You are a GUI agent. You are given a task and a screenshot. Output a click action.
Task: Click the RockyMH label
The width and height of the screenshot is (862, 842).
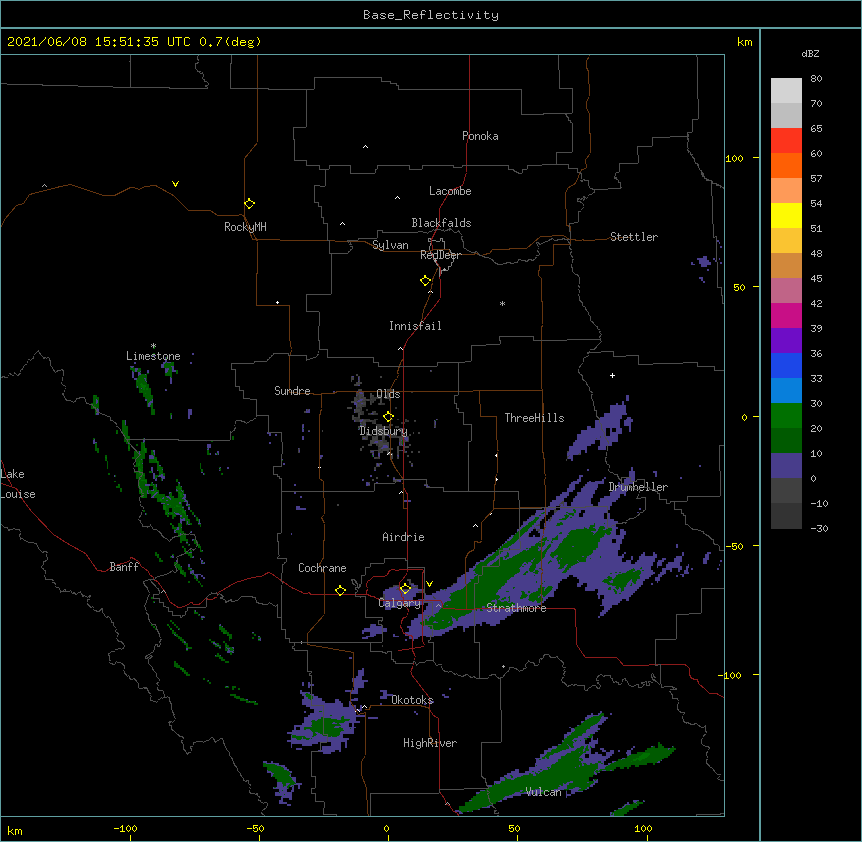point(245,227)
